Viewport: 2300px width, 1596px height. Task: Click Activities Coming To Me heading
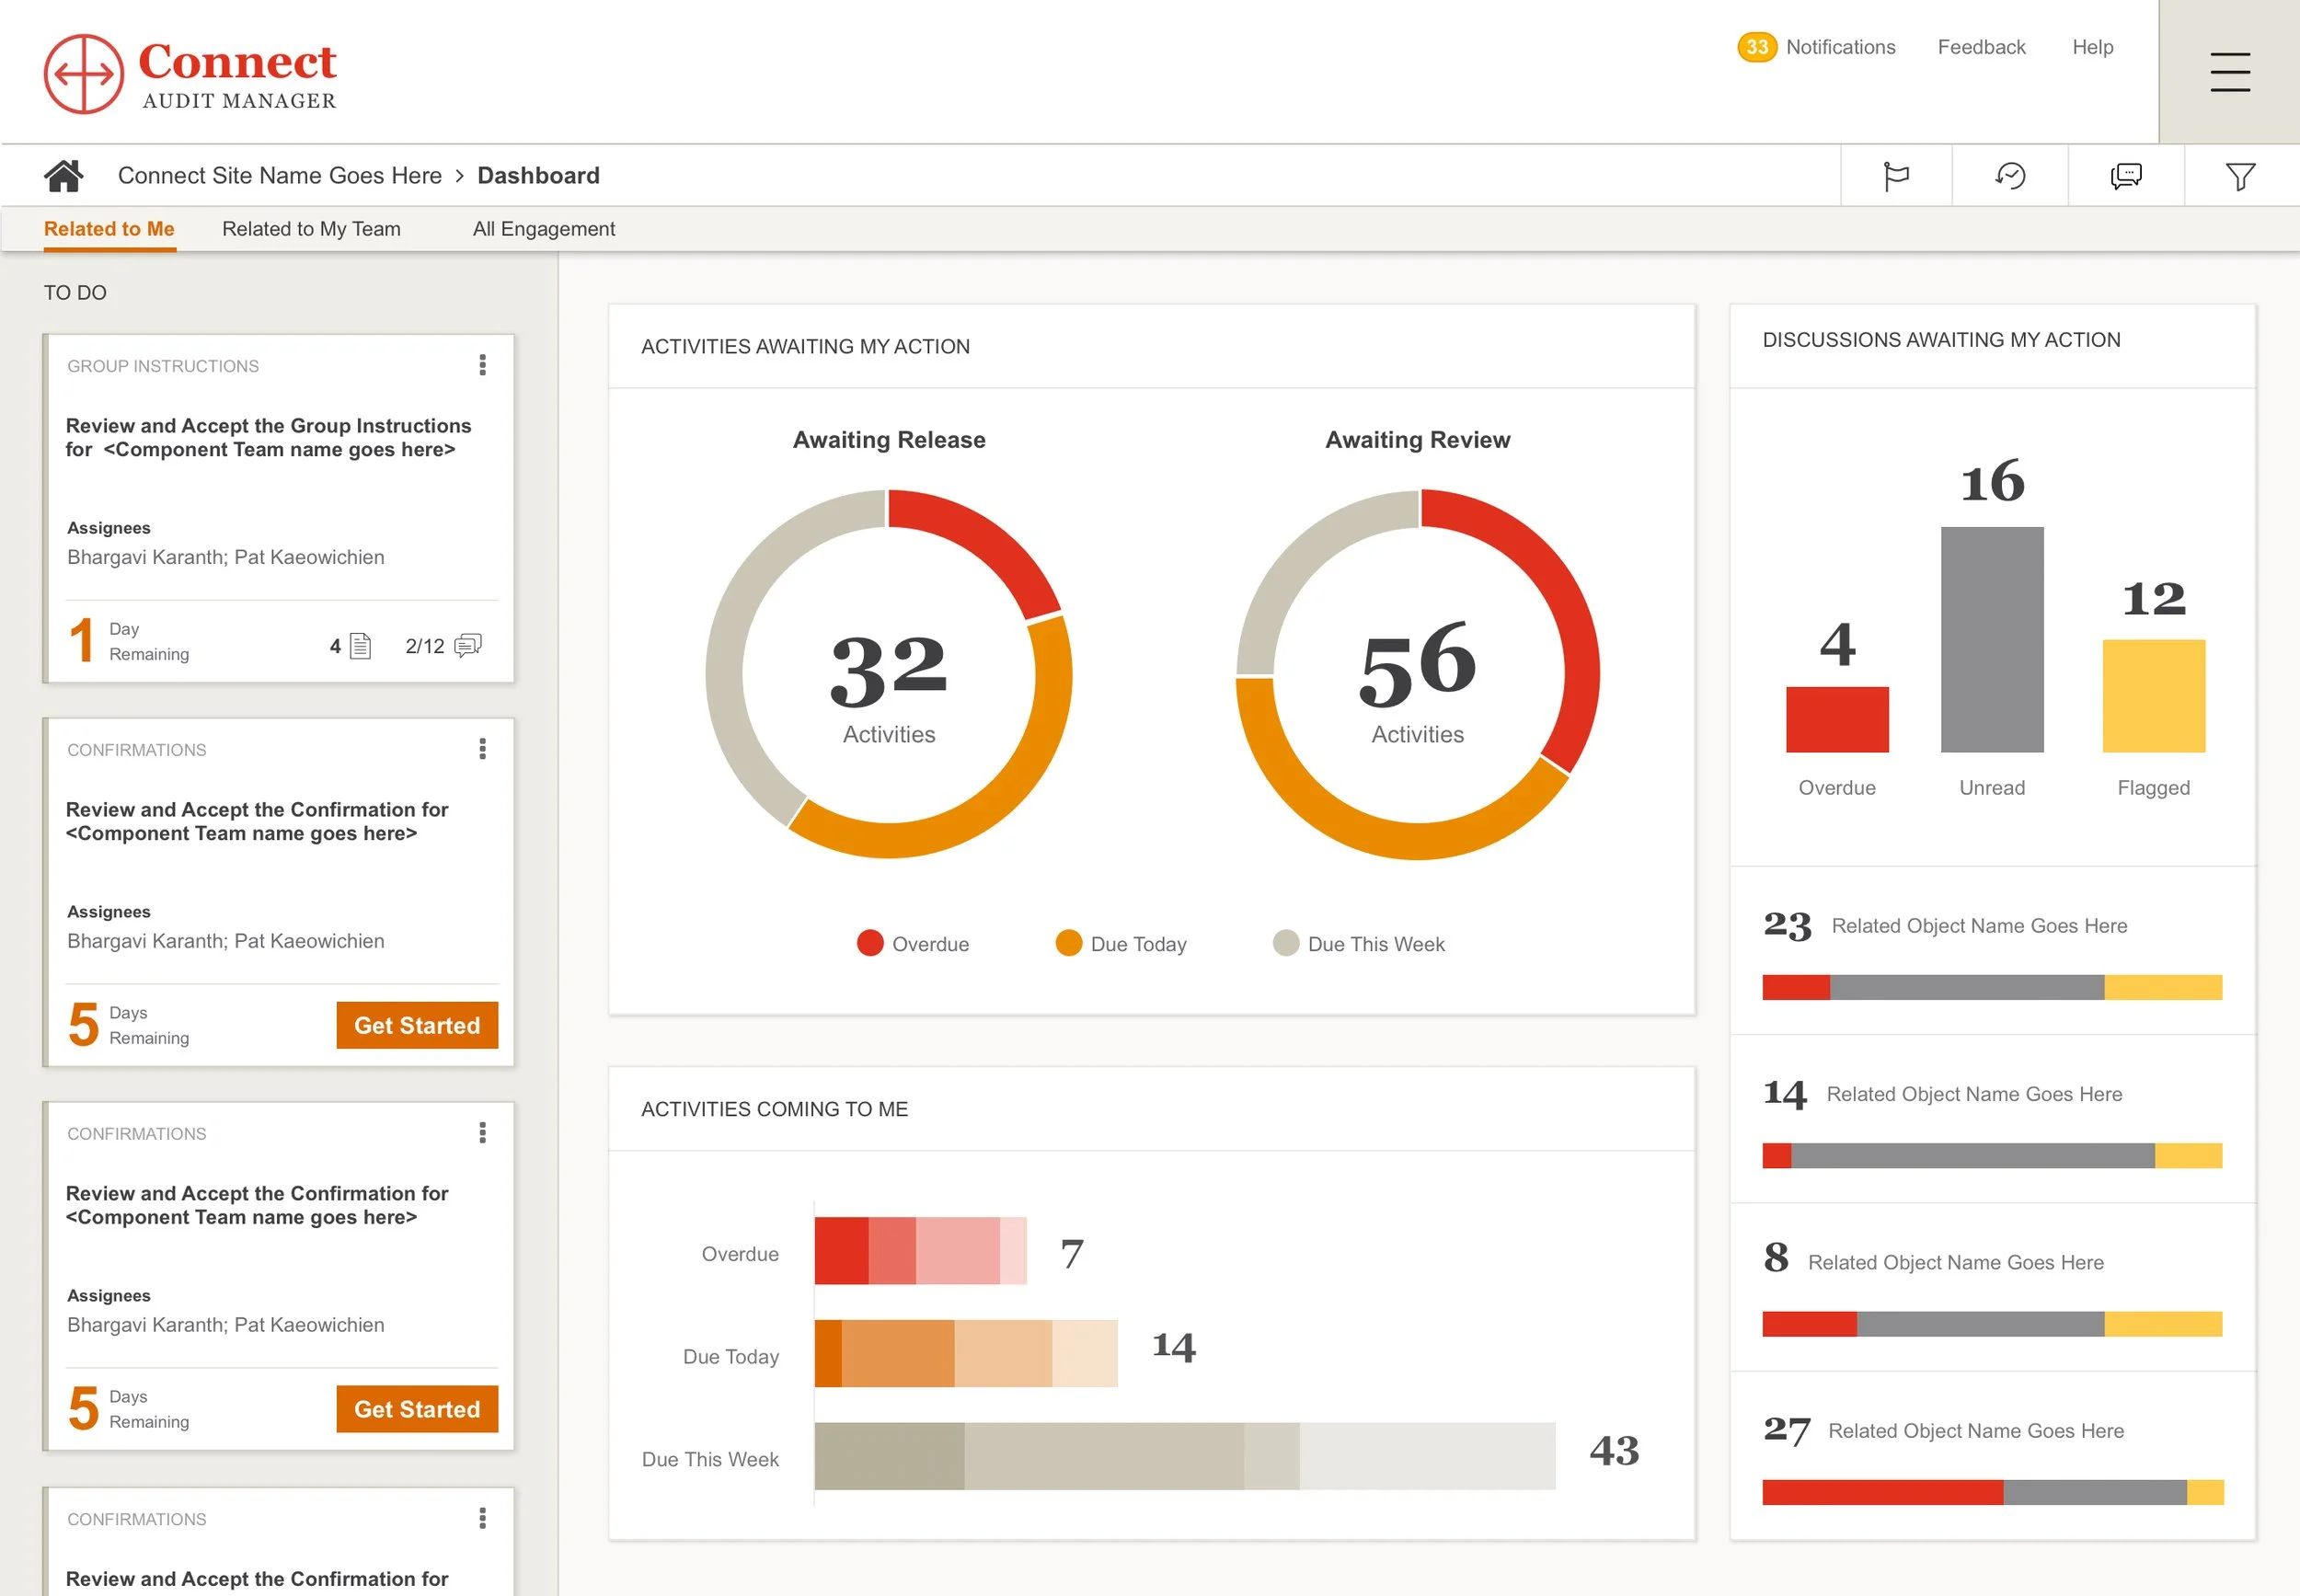[x=774, y=1109]
